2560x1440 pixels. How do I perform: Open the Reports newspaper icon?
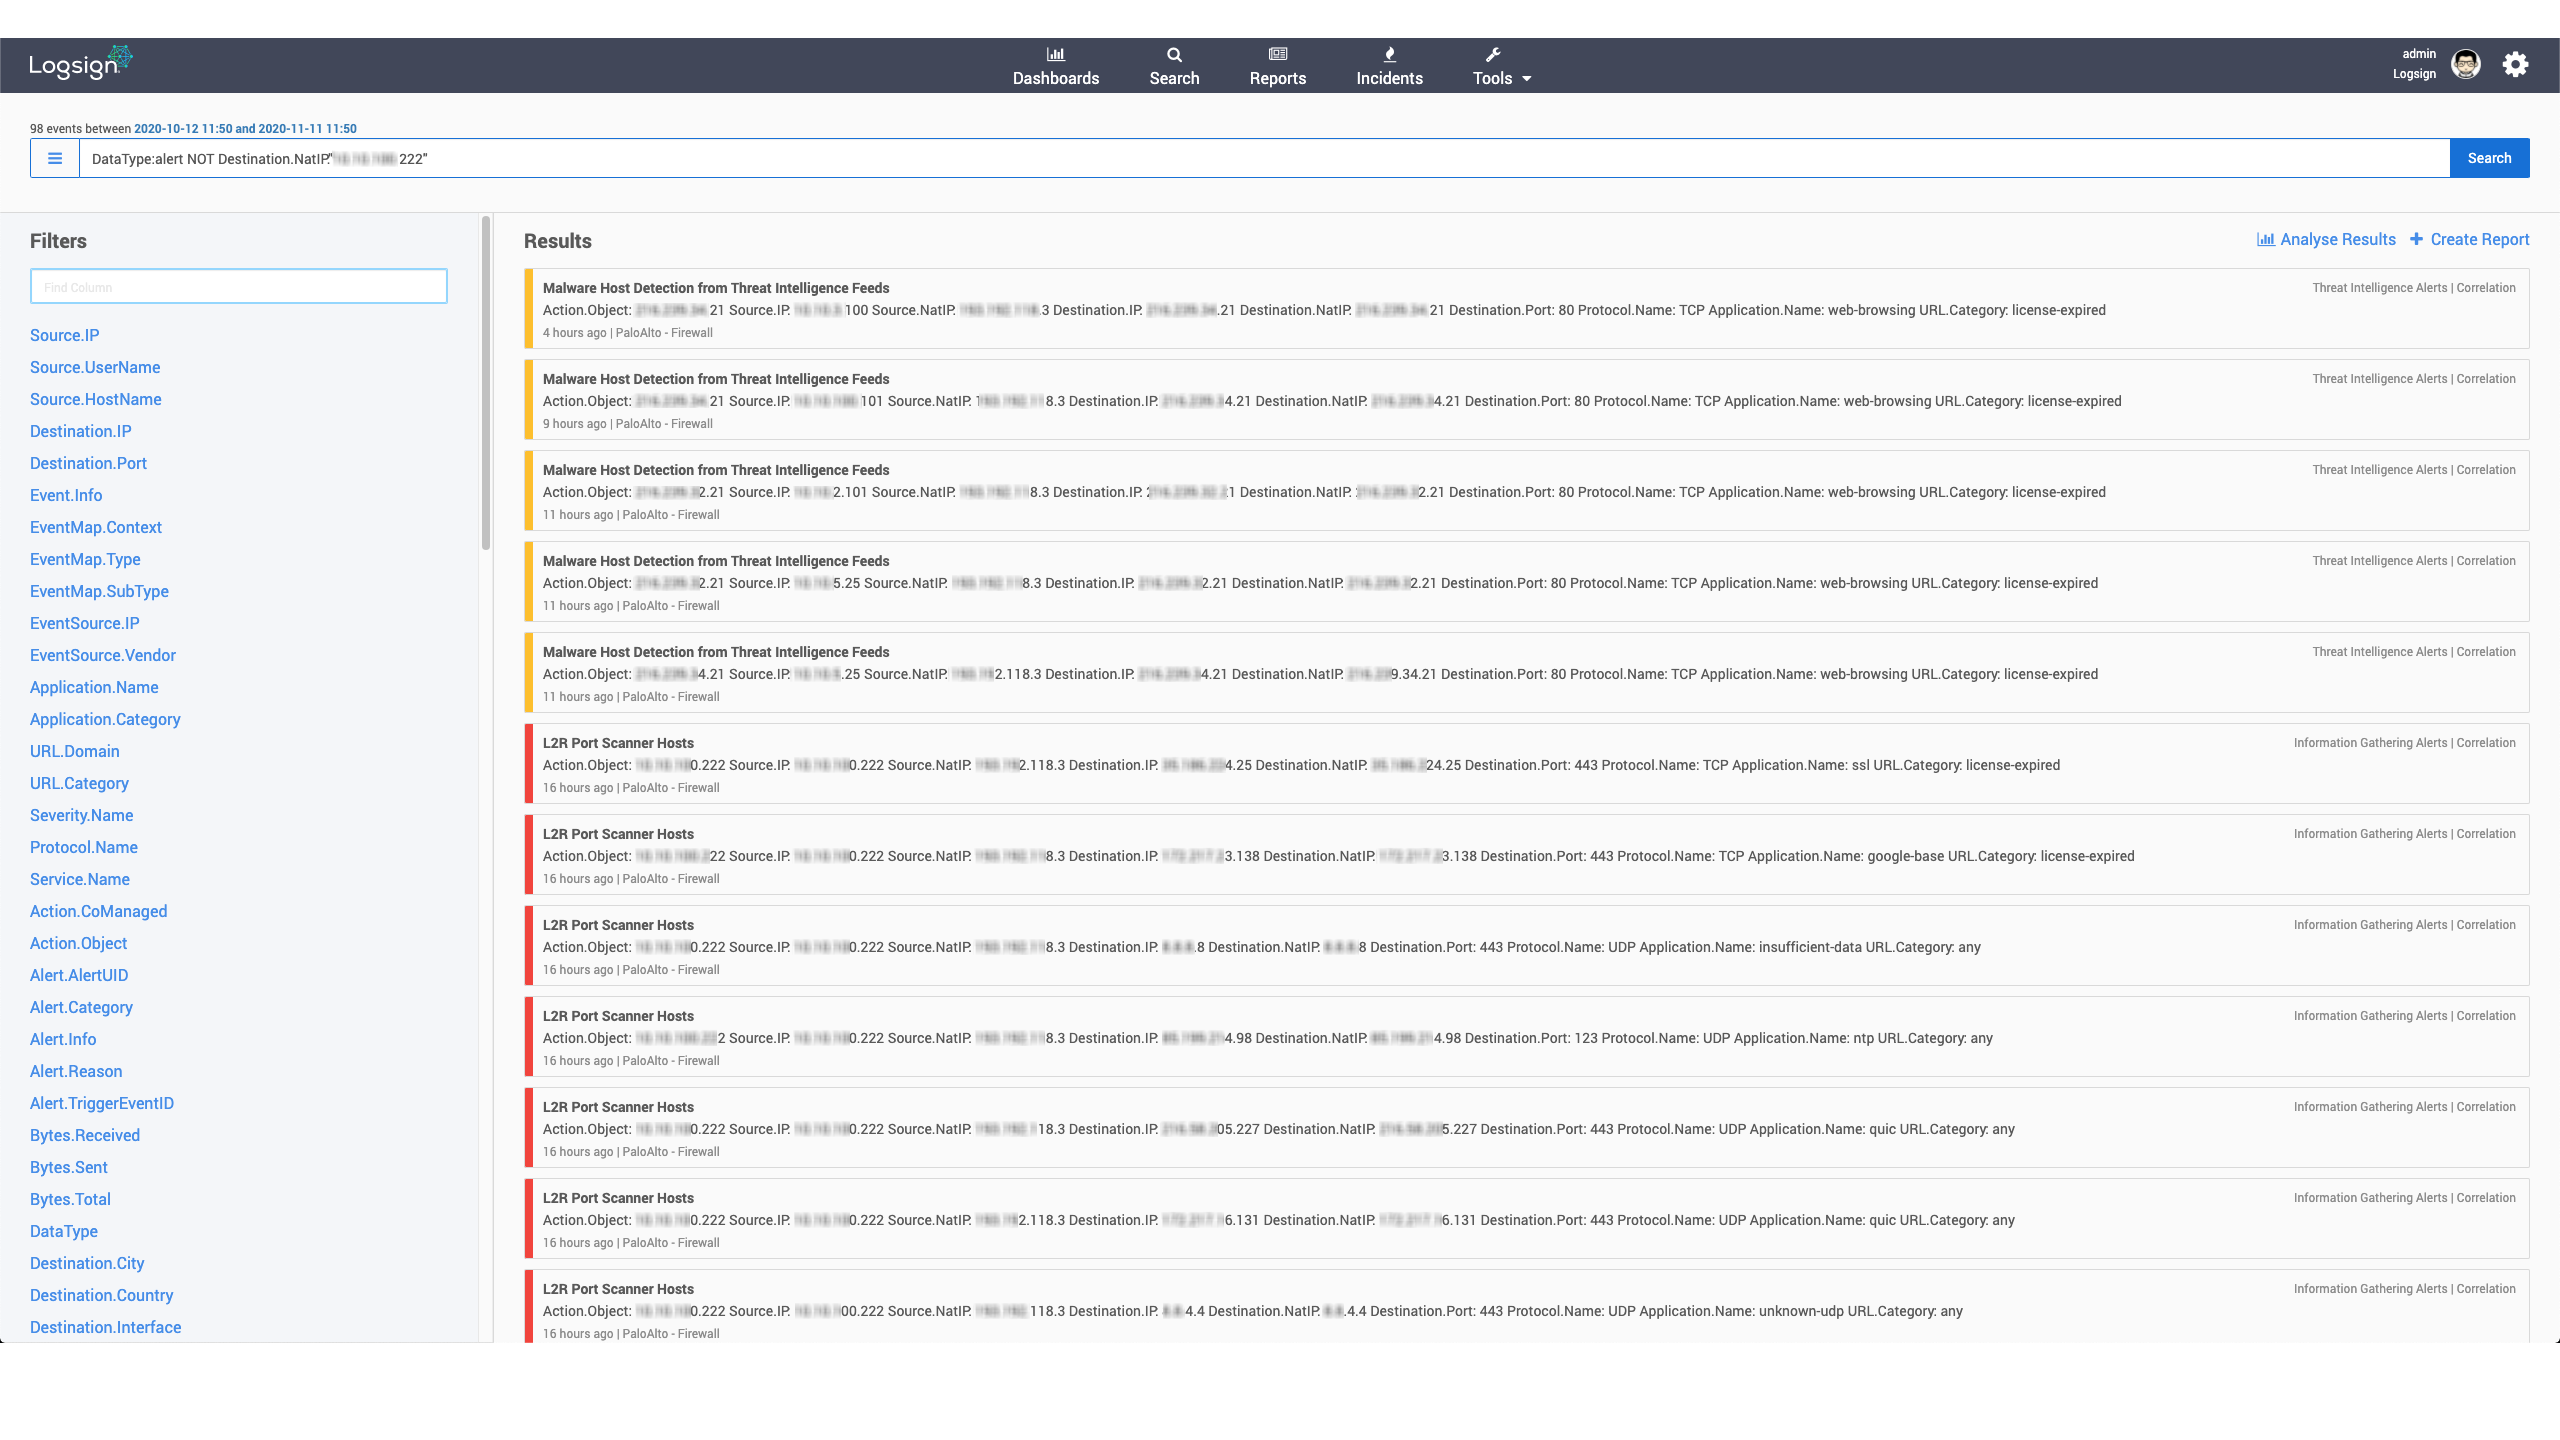point(1277,54)
